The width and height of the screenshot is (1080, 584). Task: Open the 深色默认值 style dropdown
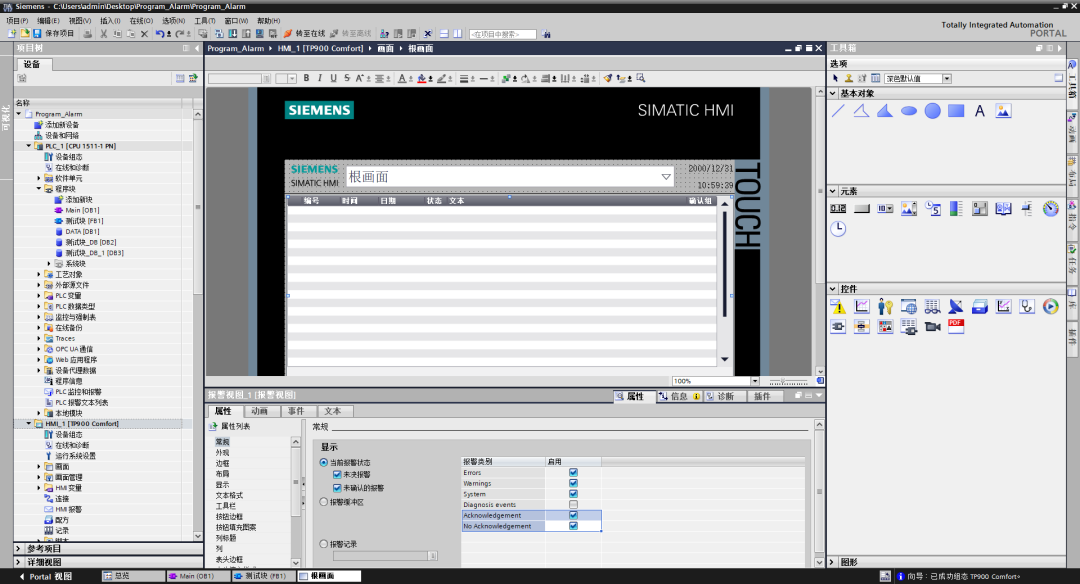(947, 79)
